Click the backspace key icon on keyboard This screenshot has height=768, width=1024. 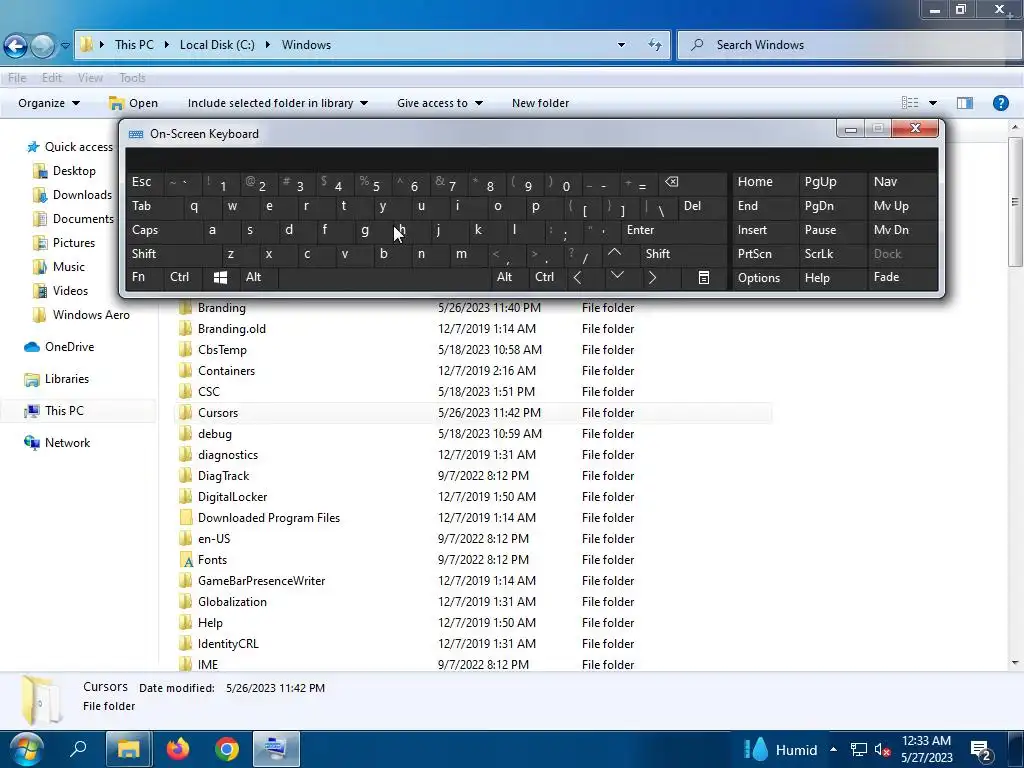(x=671, y=182)
